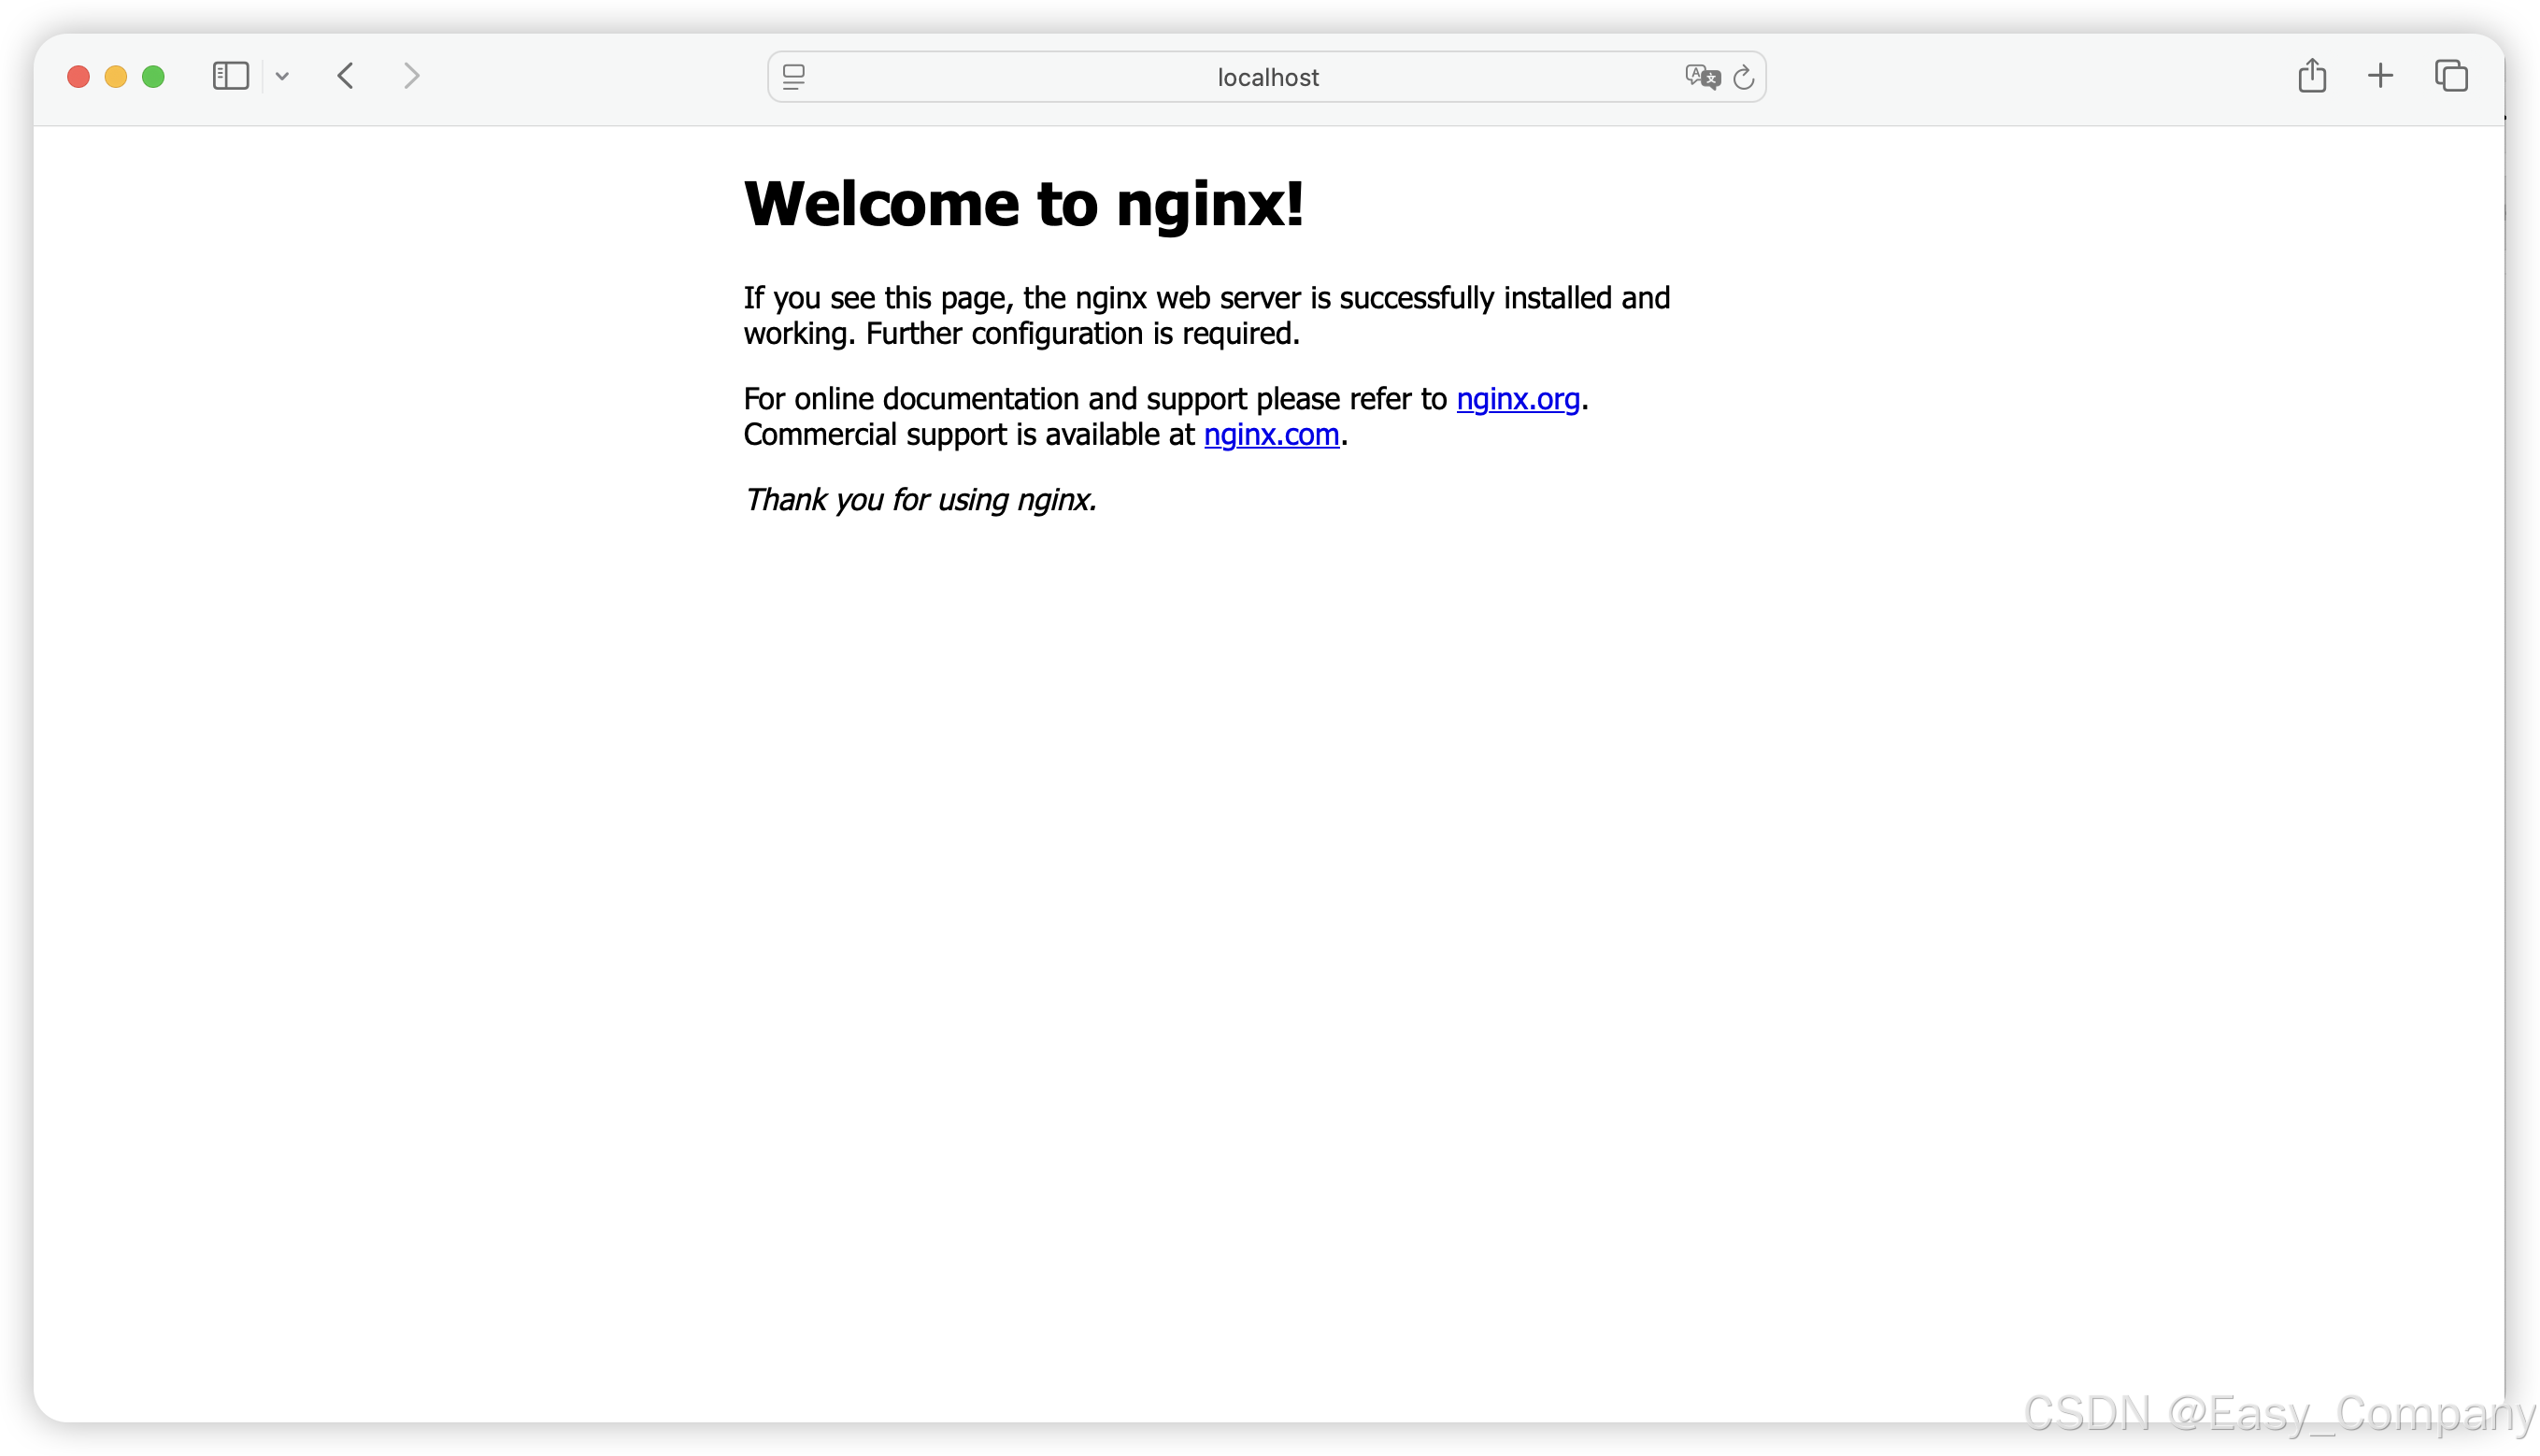The image size is (2540, 1456).
Task: Click the 'Commercial support is available' text
Action: click(968, 435)
